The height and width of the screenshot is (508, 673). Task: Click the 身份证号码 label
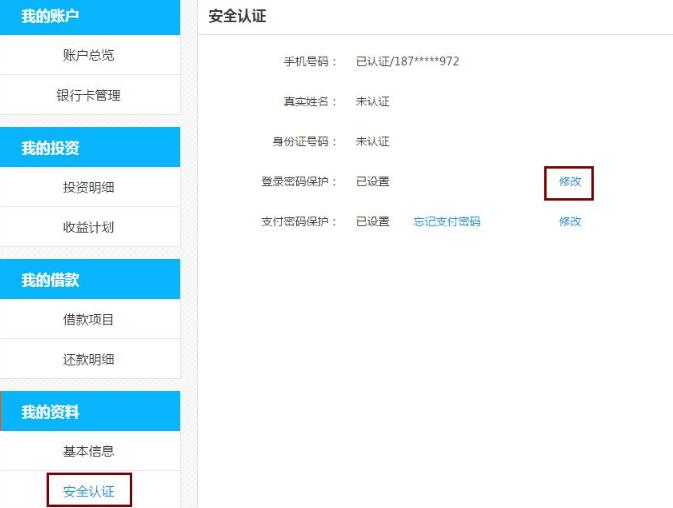coord(304,142)
